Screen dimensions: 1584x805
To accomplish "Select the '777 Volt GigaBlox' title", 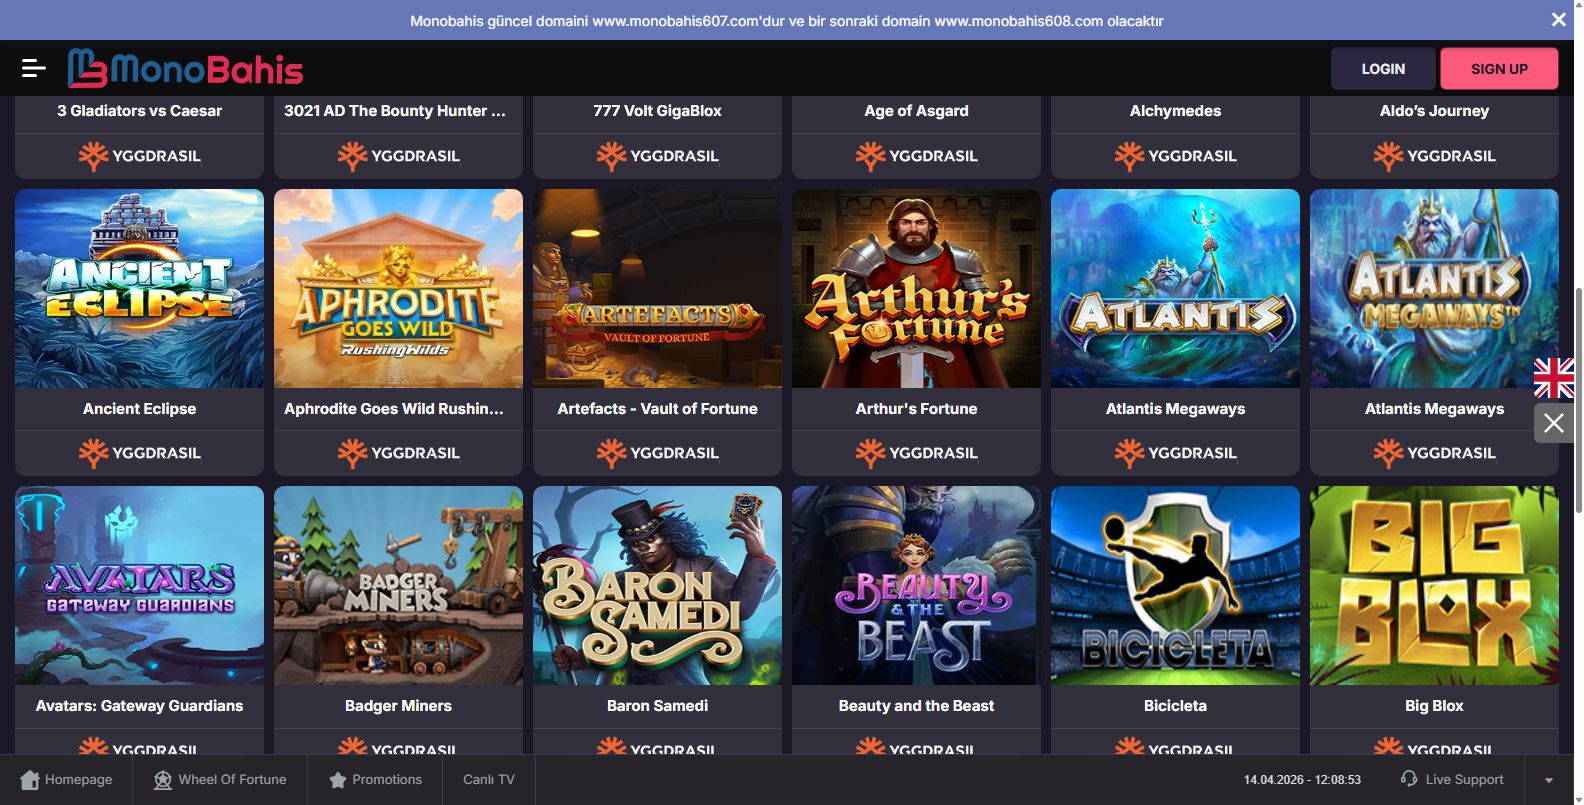I will coord(658,111).
